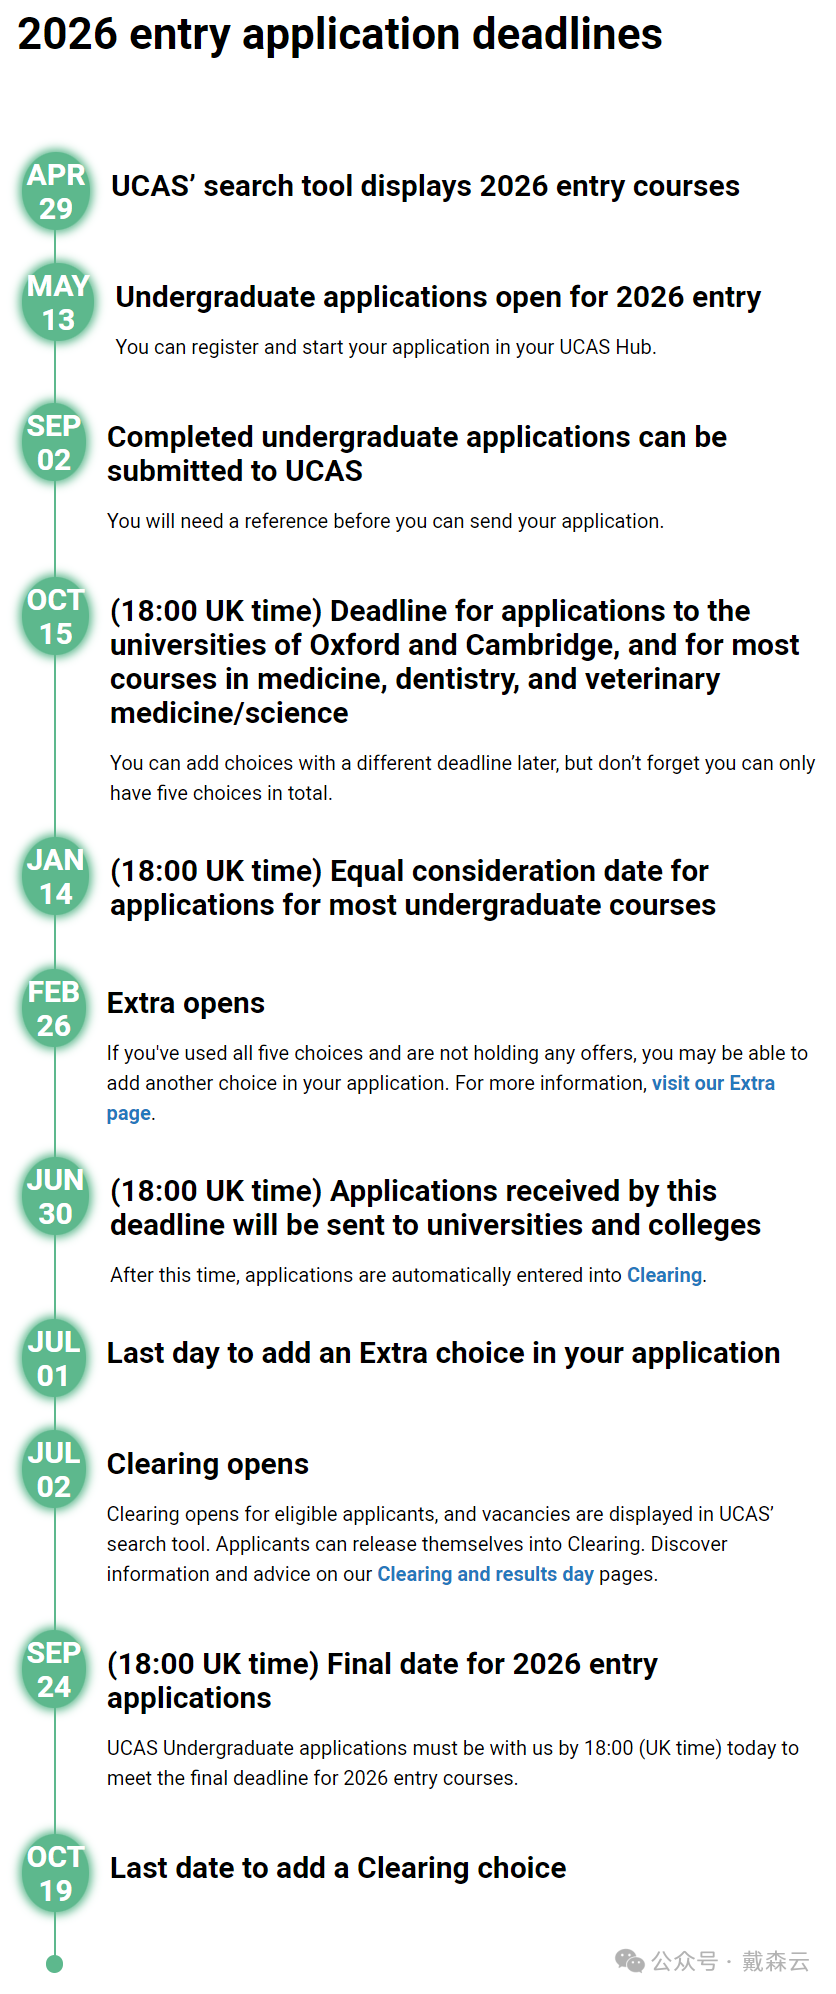Viewport: 836px width, 1994px height.
Task: Open the "Clearing and results day" link
Action: (485, 1574)
